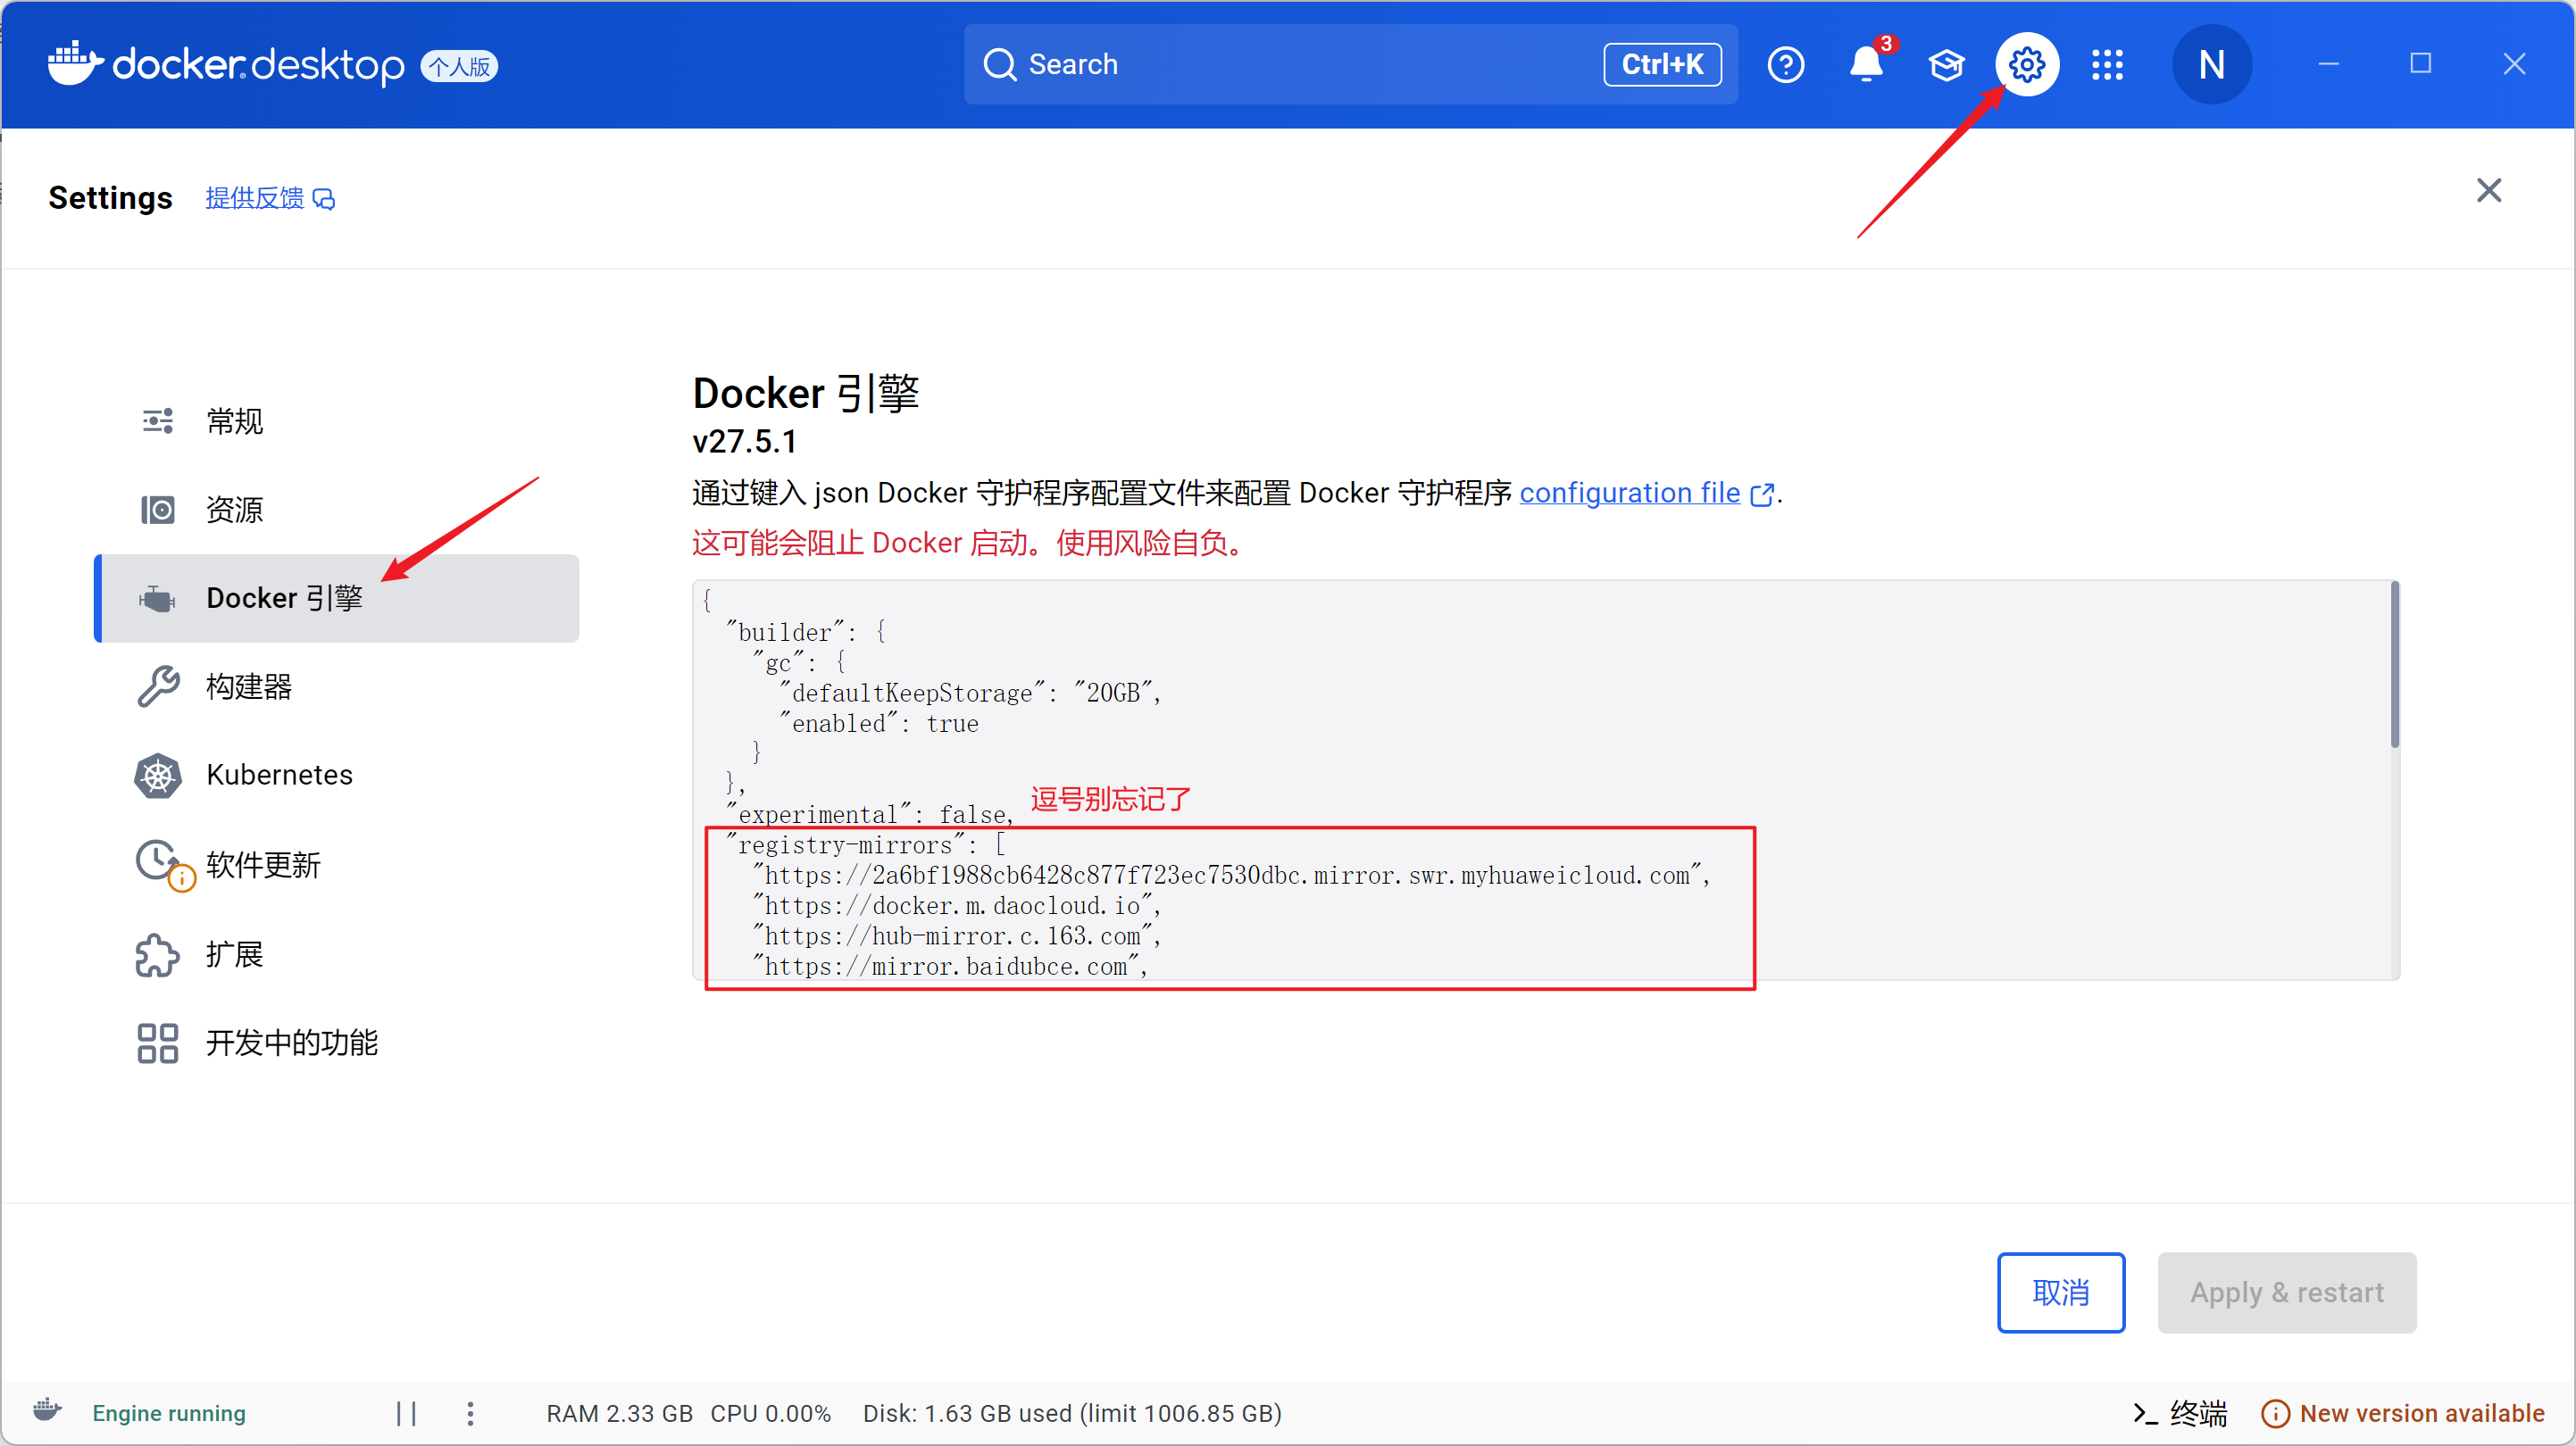Switch to the Kubernetes settings section

(x=279, y=774)
